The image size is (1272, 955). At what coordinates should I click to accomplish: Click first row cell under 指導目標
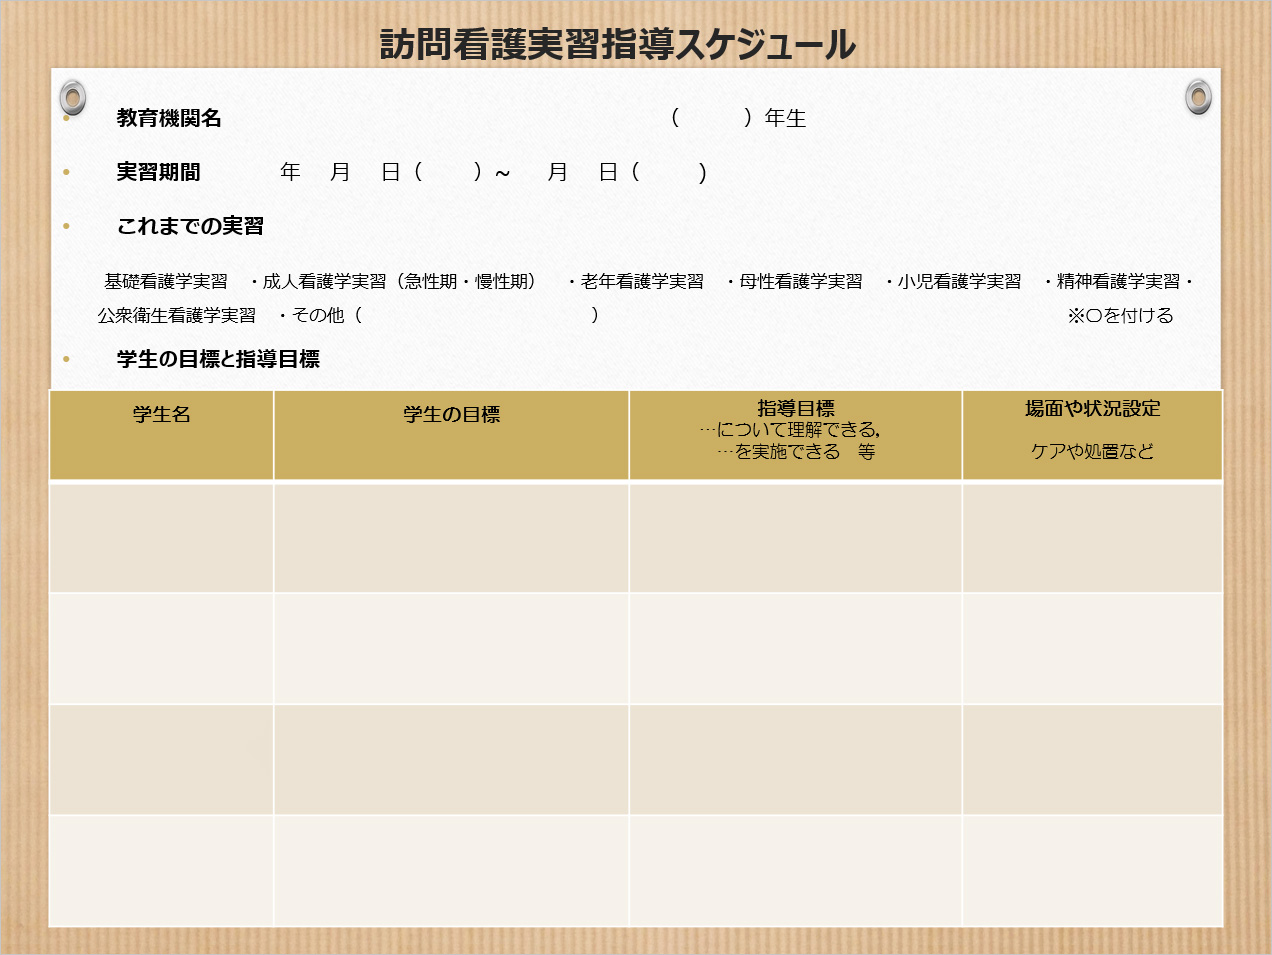pos(796,537)
